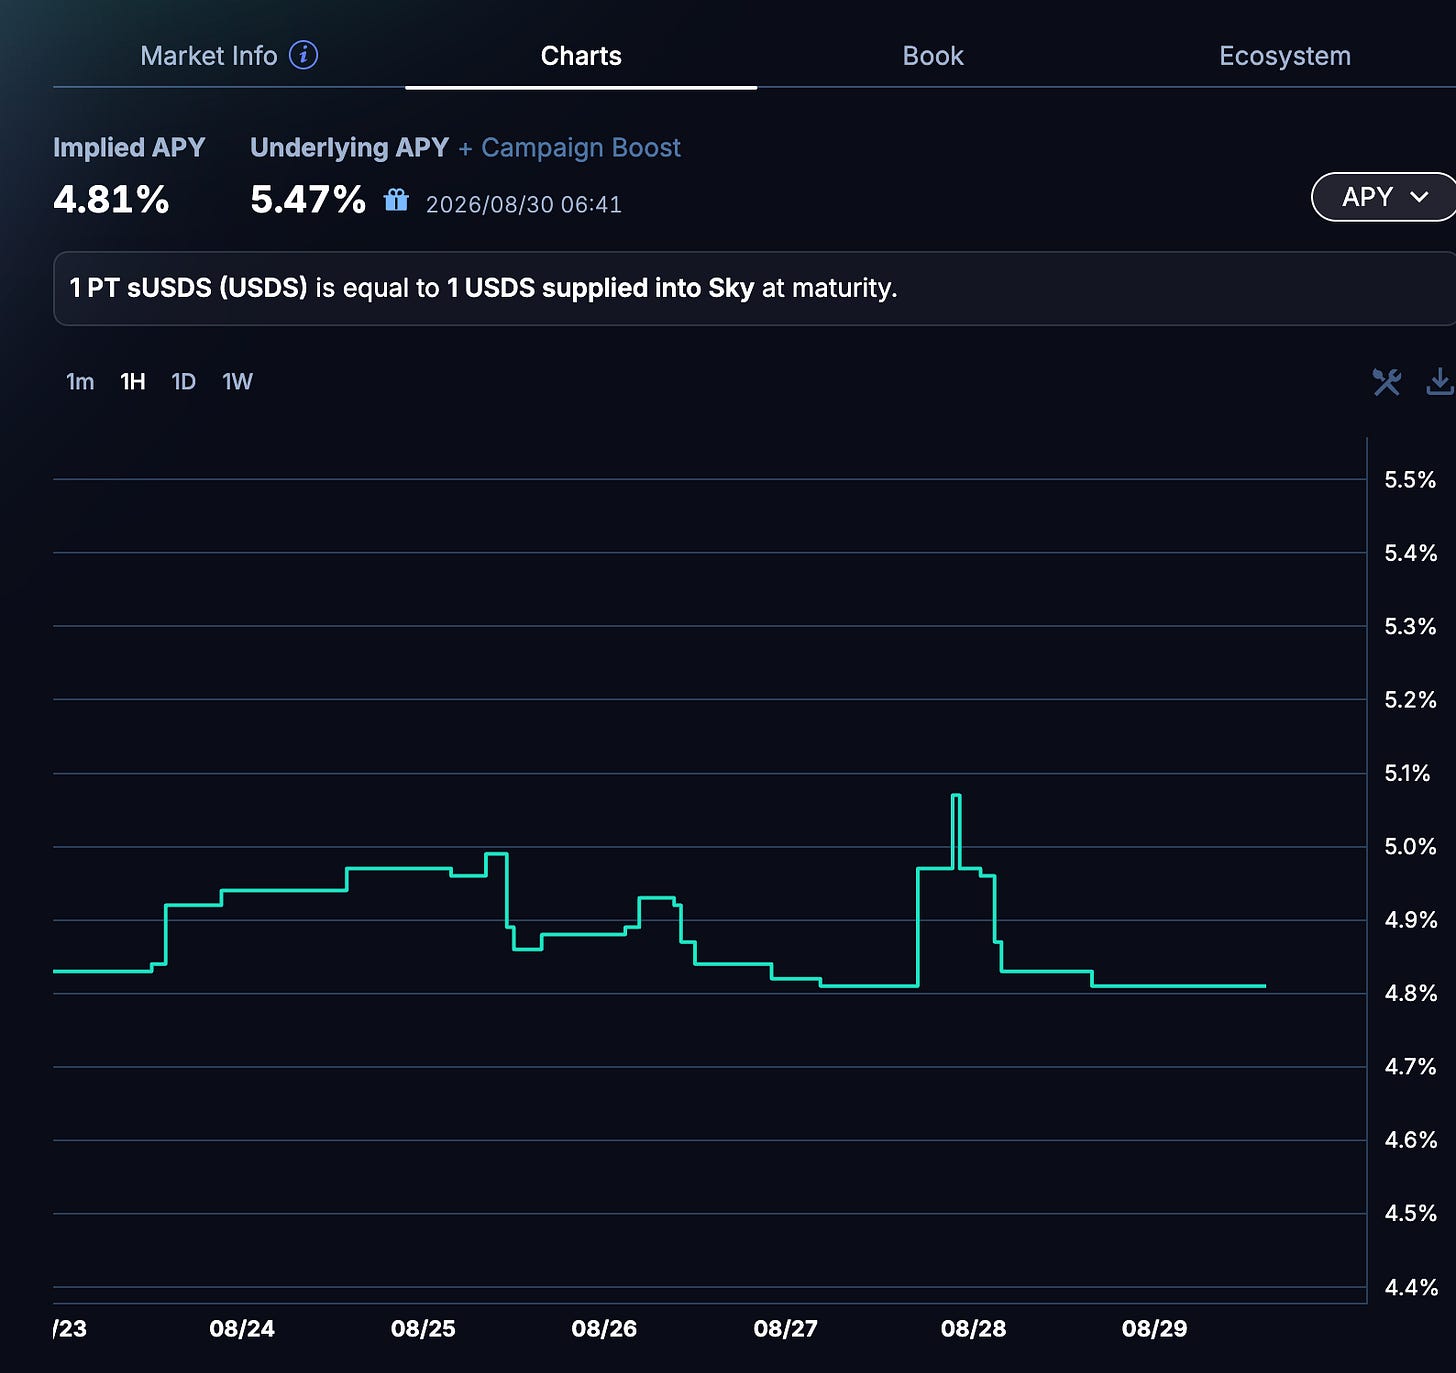Click the Underlying APY label
The image size is (1456, 1373).
tap(349, 148)
